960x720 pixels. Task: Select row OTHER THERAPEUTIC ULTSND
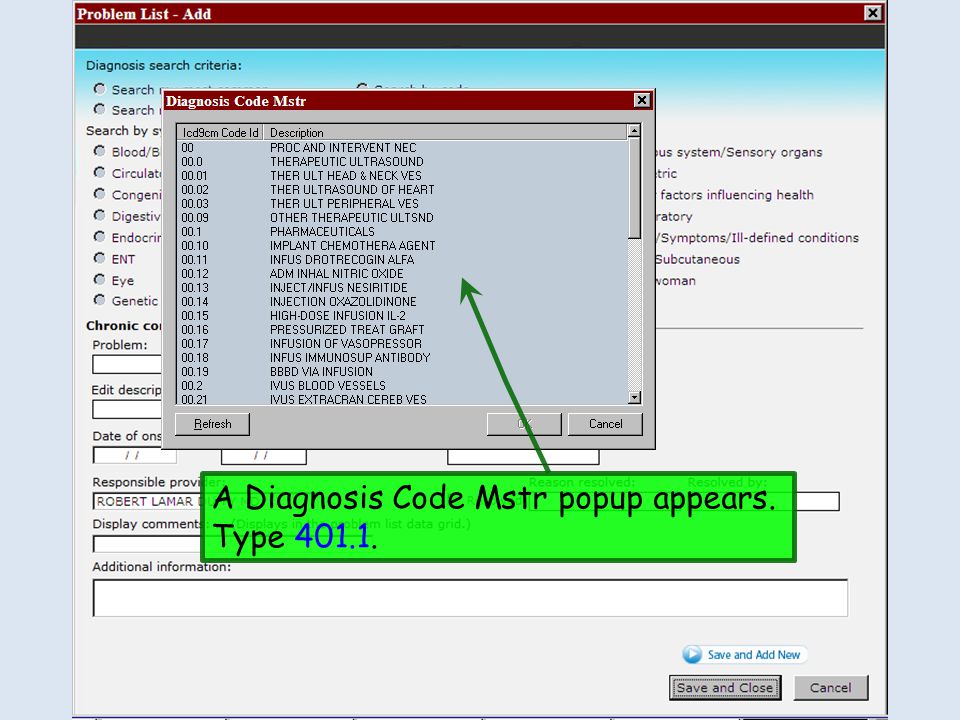pyautogui.click(x=402, y=218)
